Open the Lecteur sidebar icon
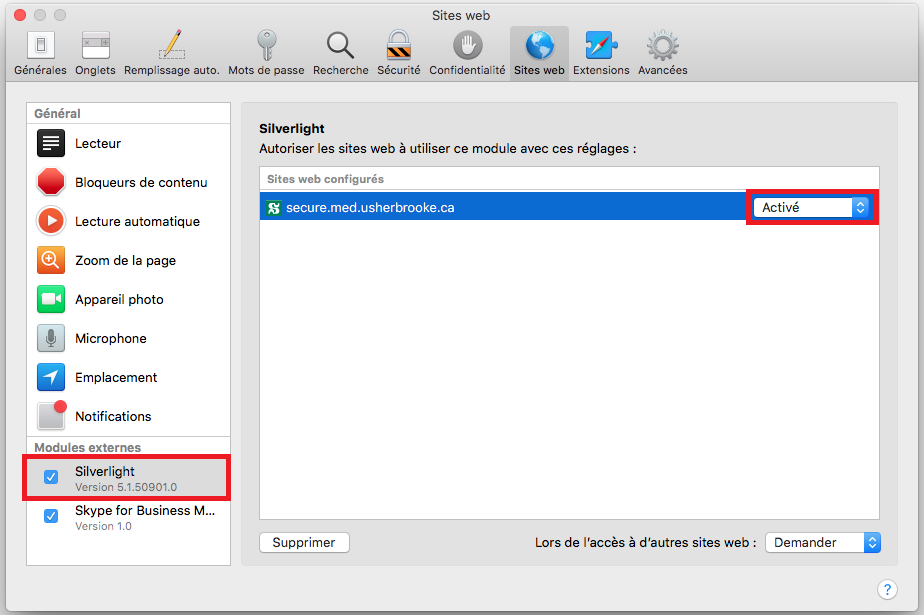 click(x=51, y=144)
